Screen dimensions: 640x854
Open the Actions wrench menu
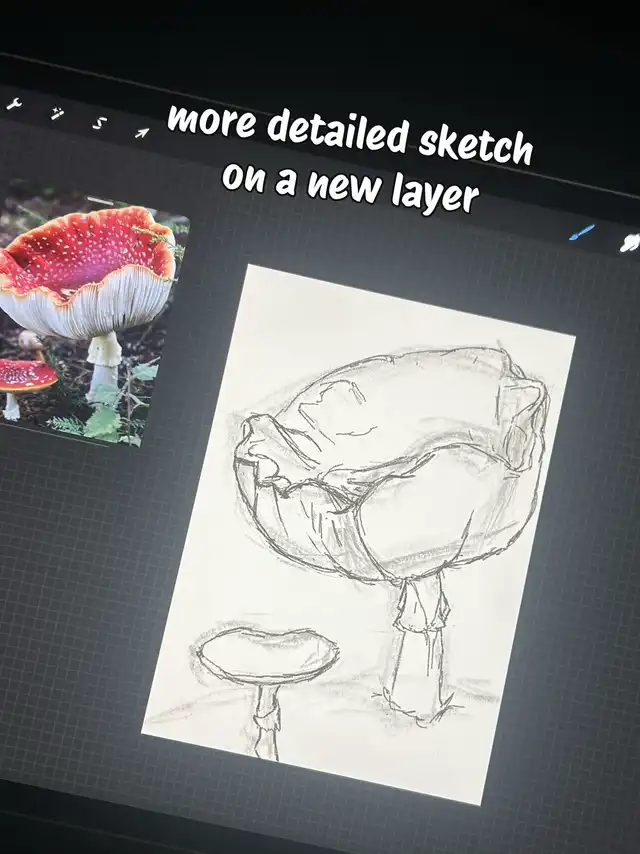[13, 103]
